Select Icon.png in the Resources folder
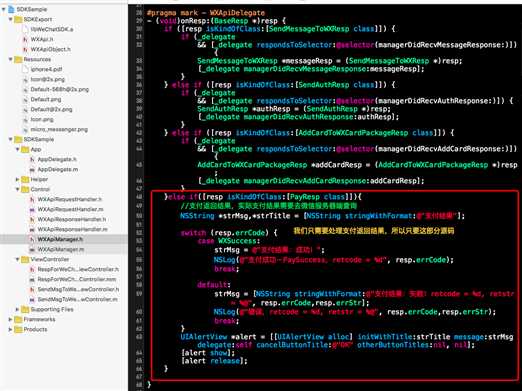Image resolution: width=522 pixels, height=391 pixels. tap(42, 119)
